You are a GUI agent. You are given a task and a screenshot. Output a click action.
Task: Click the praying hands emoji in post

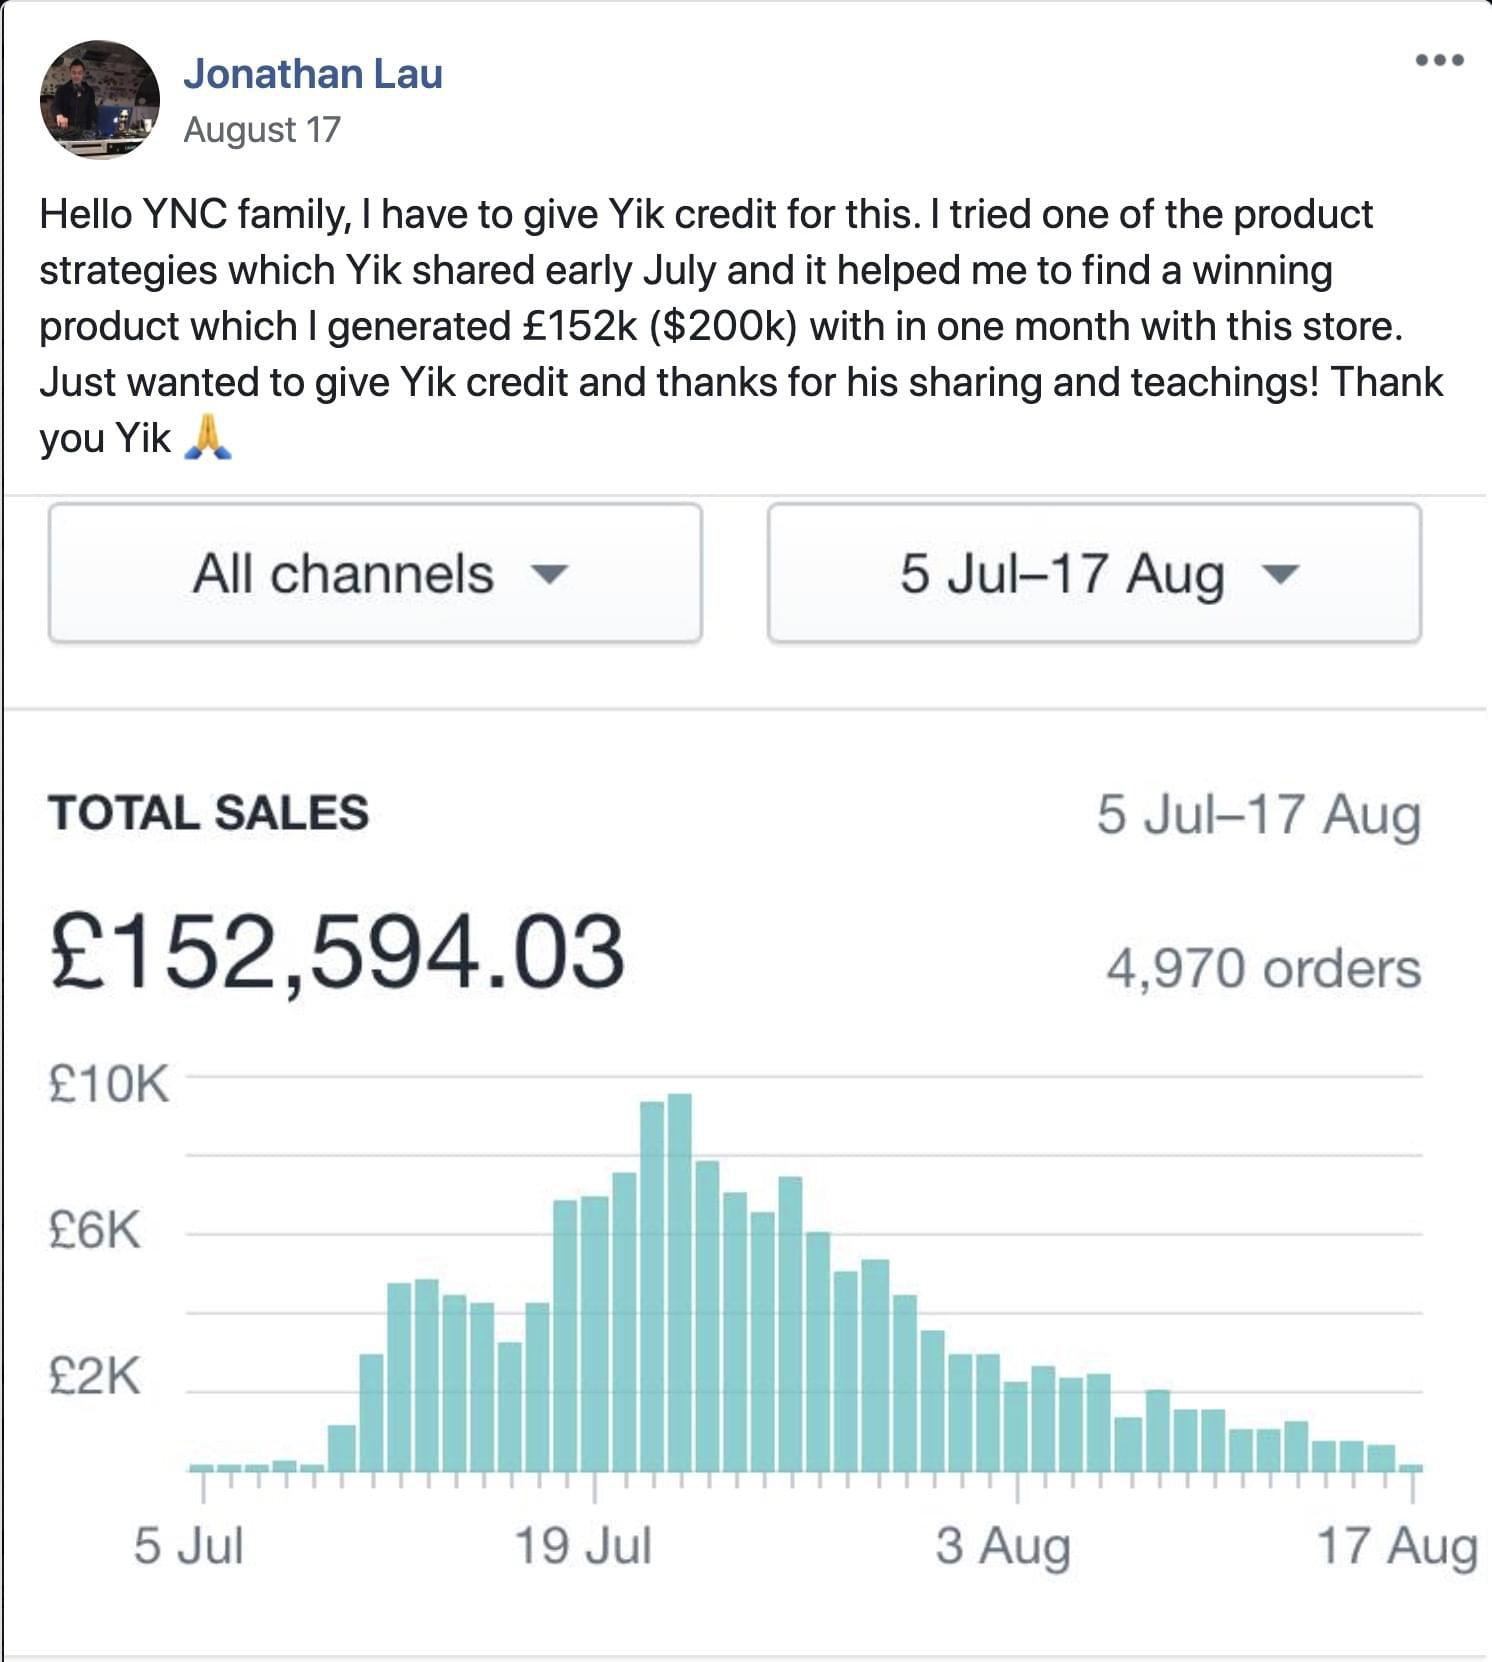point(208,438)
